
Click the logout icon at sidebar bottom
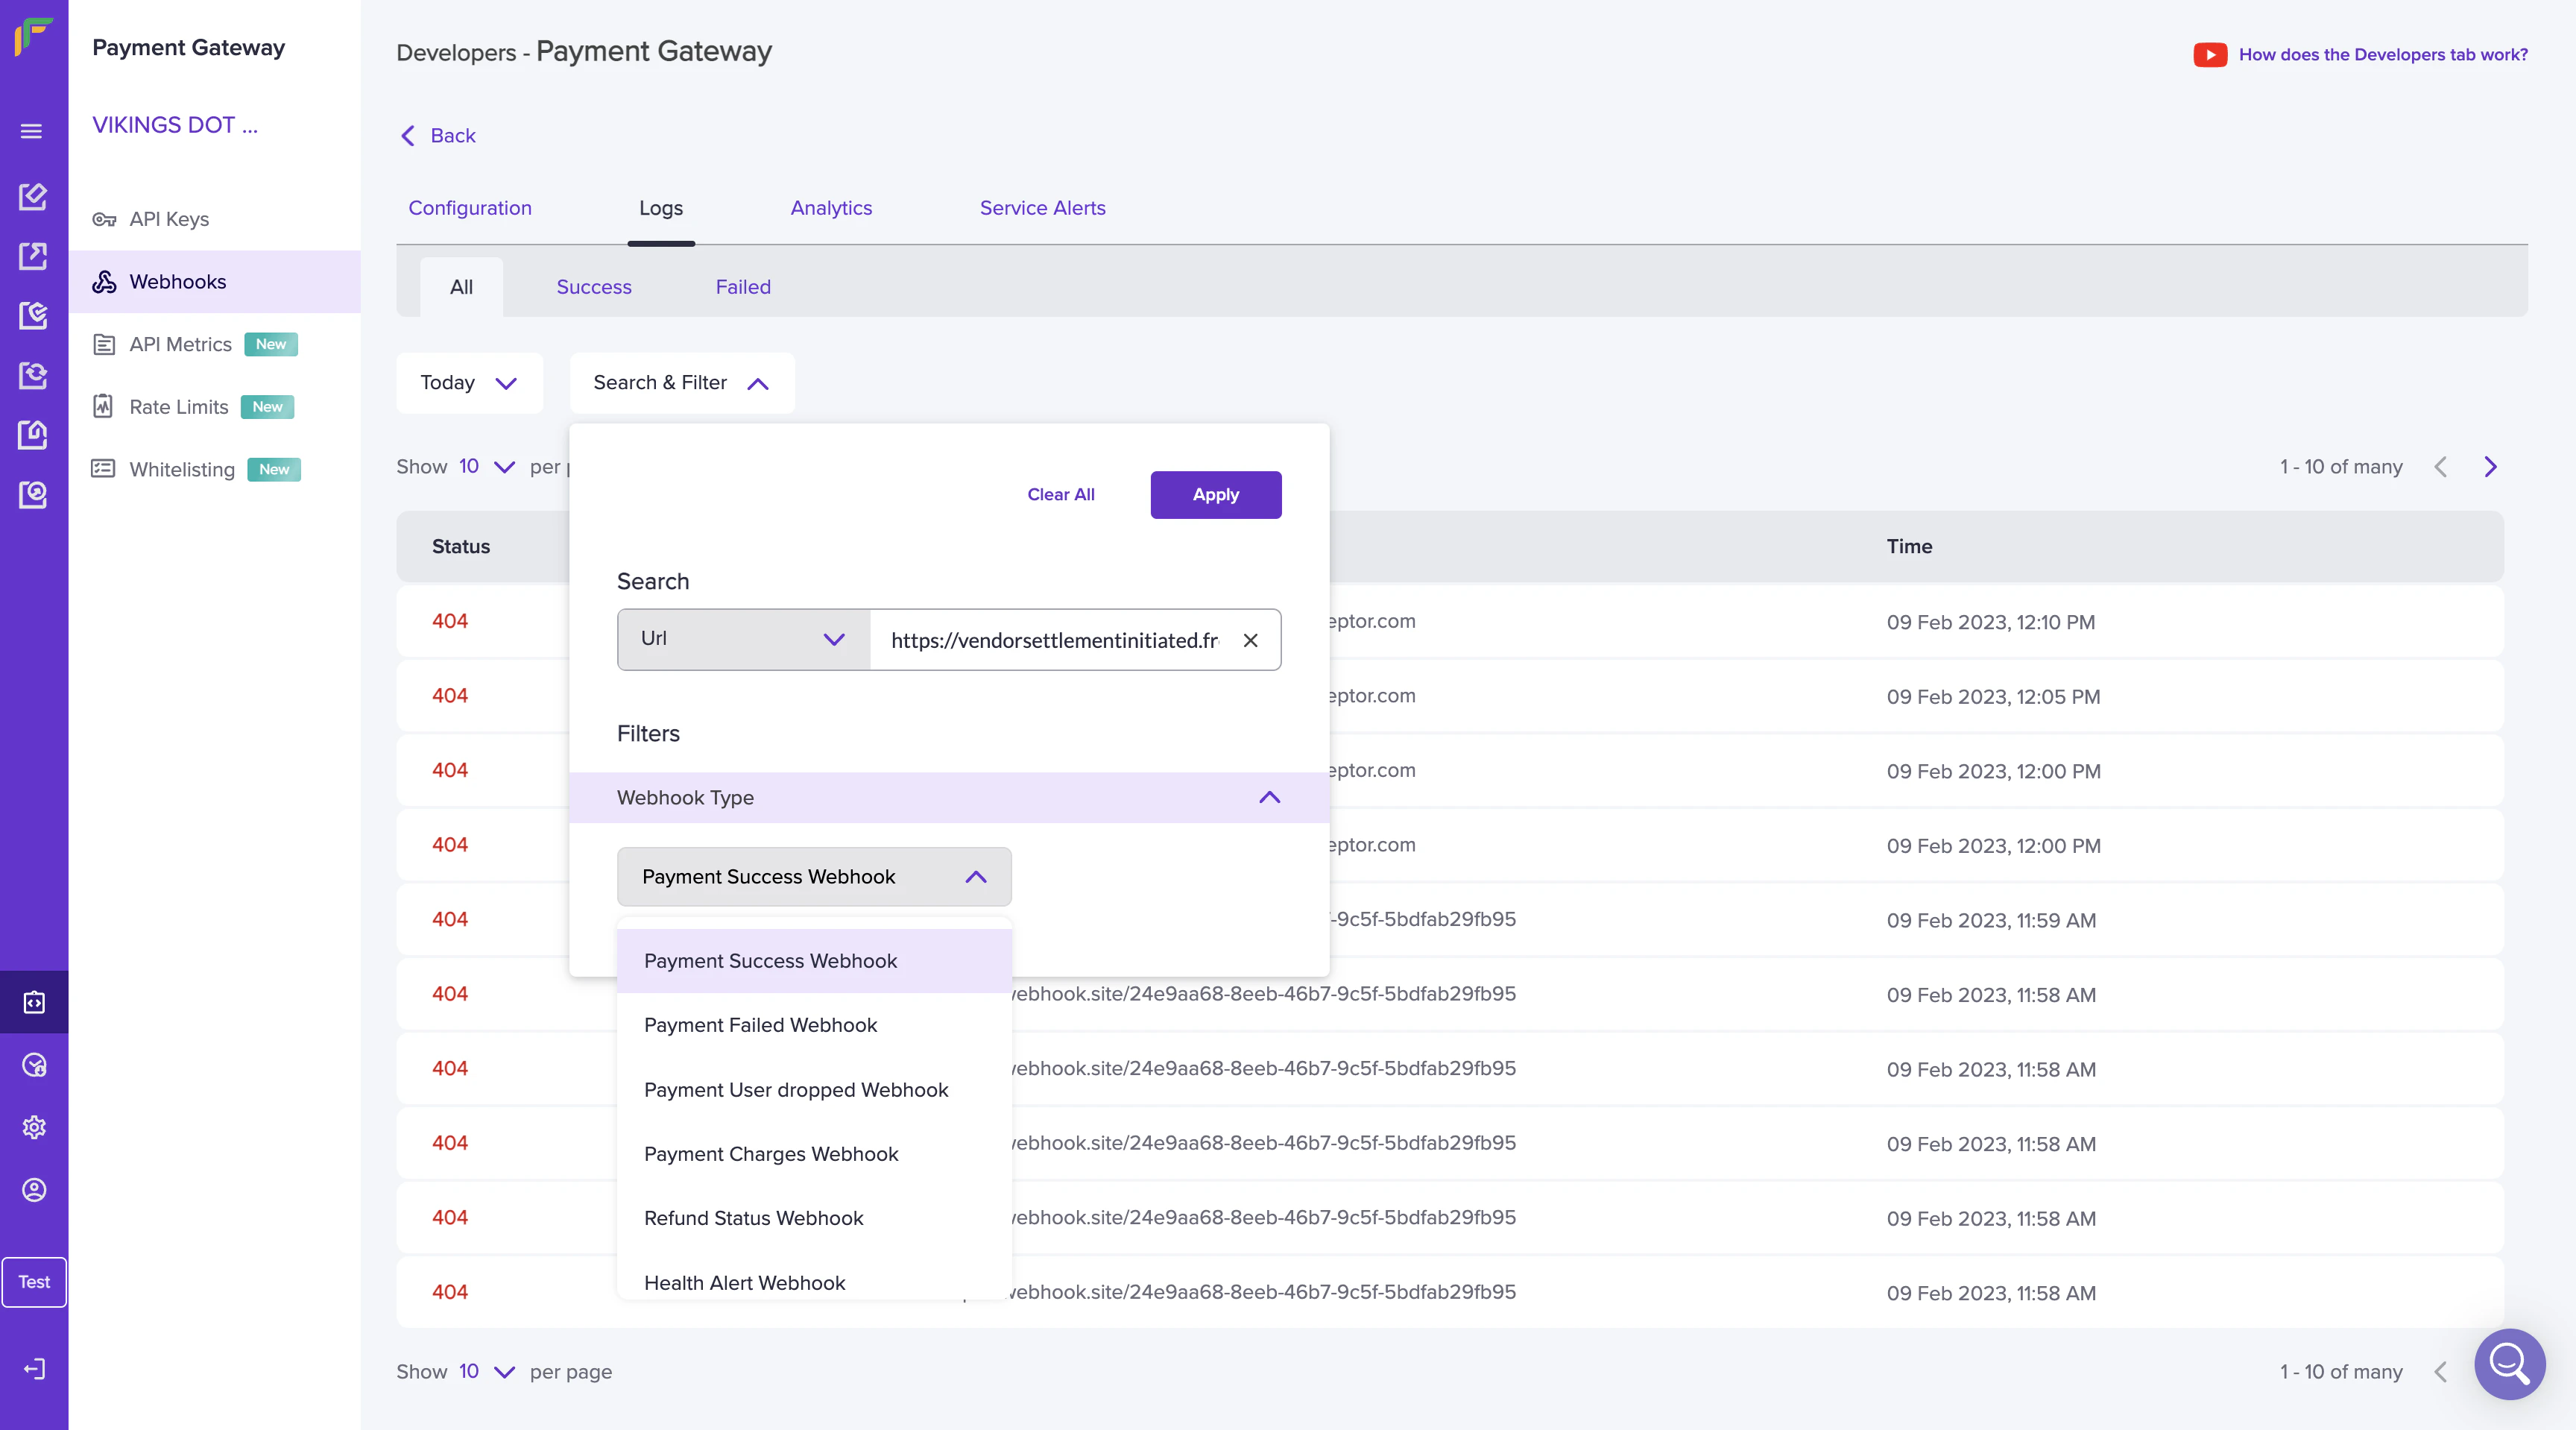(34, 1368)
